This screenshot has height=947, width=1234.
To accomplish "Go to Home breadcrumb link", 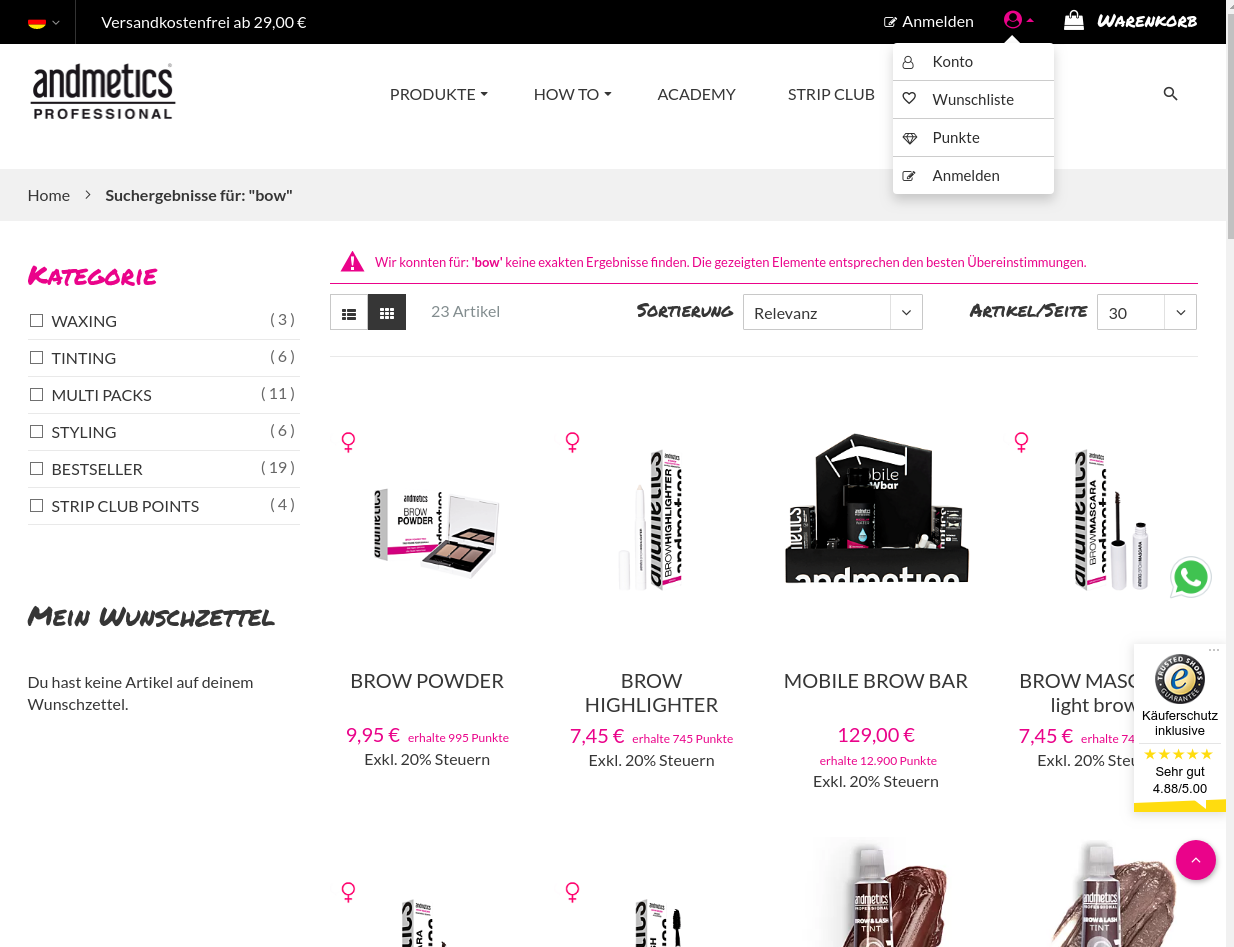I will [49, 195].
